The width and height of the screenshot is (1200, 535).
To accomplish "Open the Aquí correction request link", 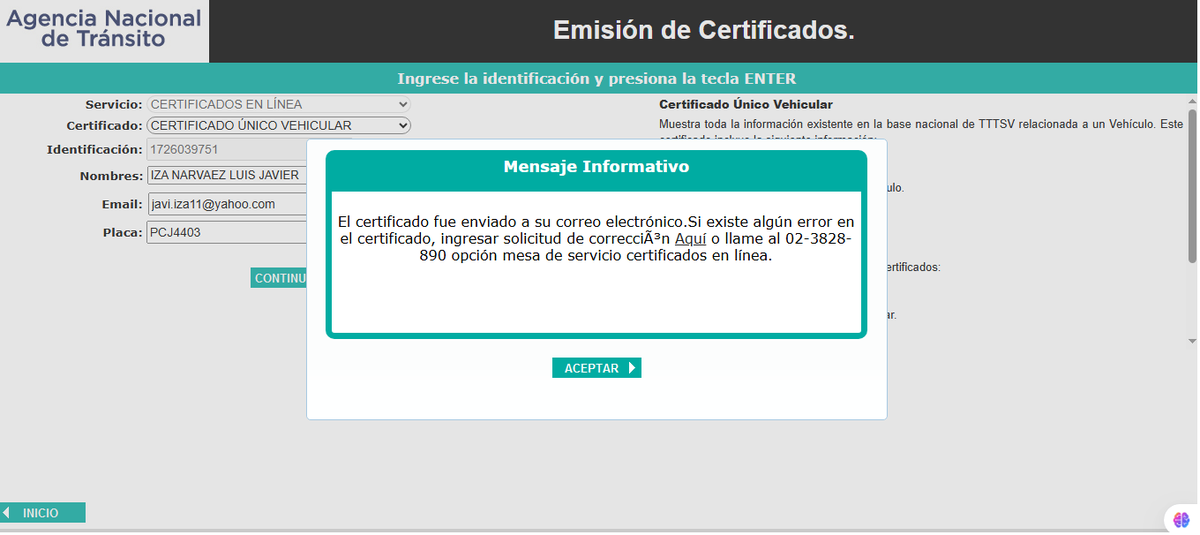I will click(691, 238).
